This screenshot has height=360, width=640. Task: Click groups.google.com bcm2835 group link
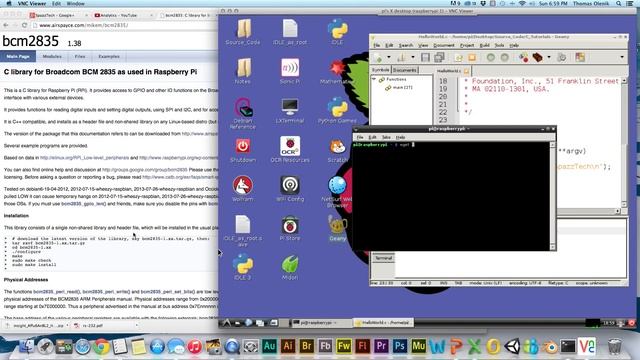click(x=144, y=169)
